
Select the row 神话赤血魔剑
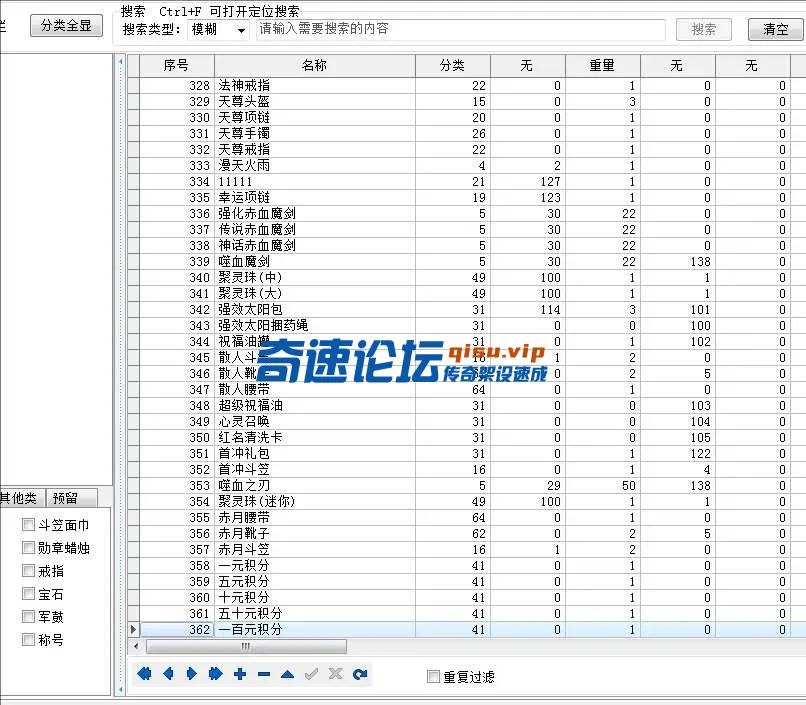point(465,245)
